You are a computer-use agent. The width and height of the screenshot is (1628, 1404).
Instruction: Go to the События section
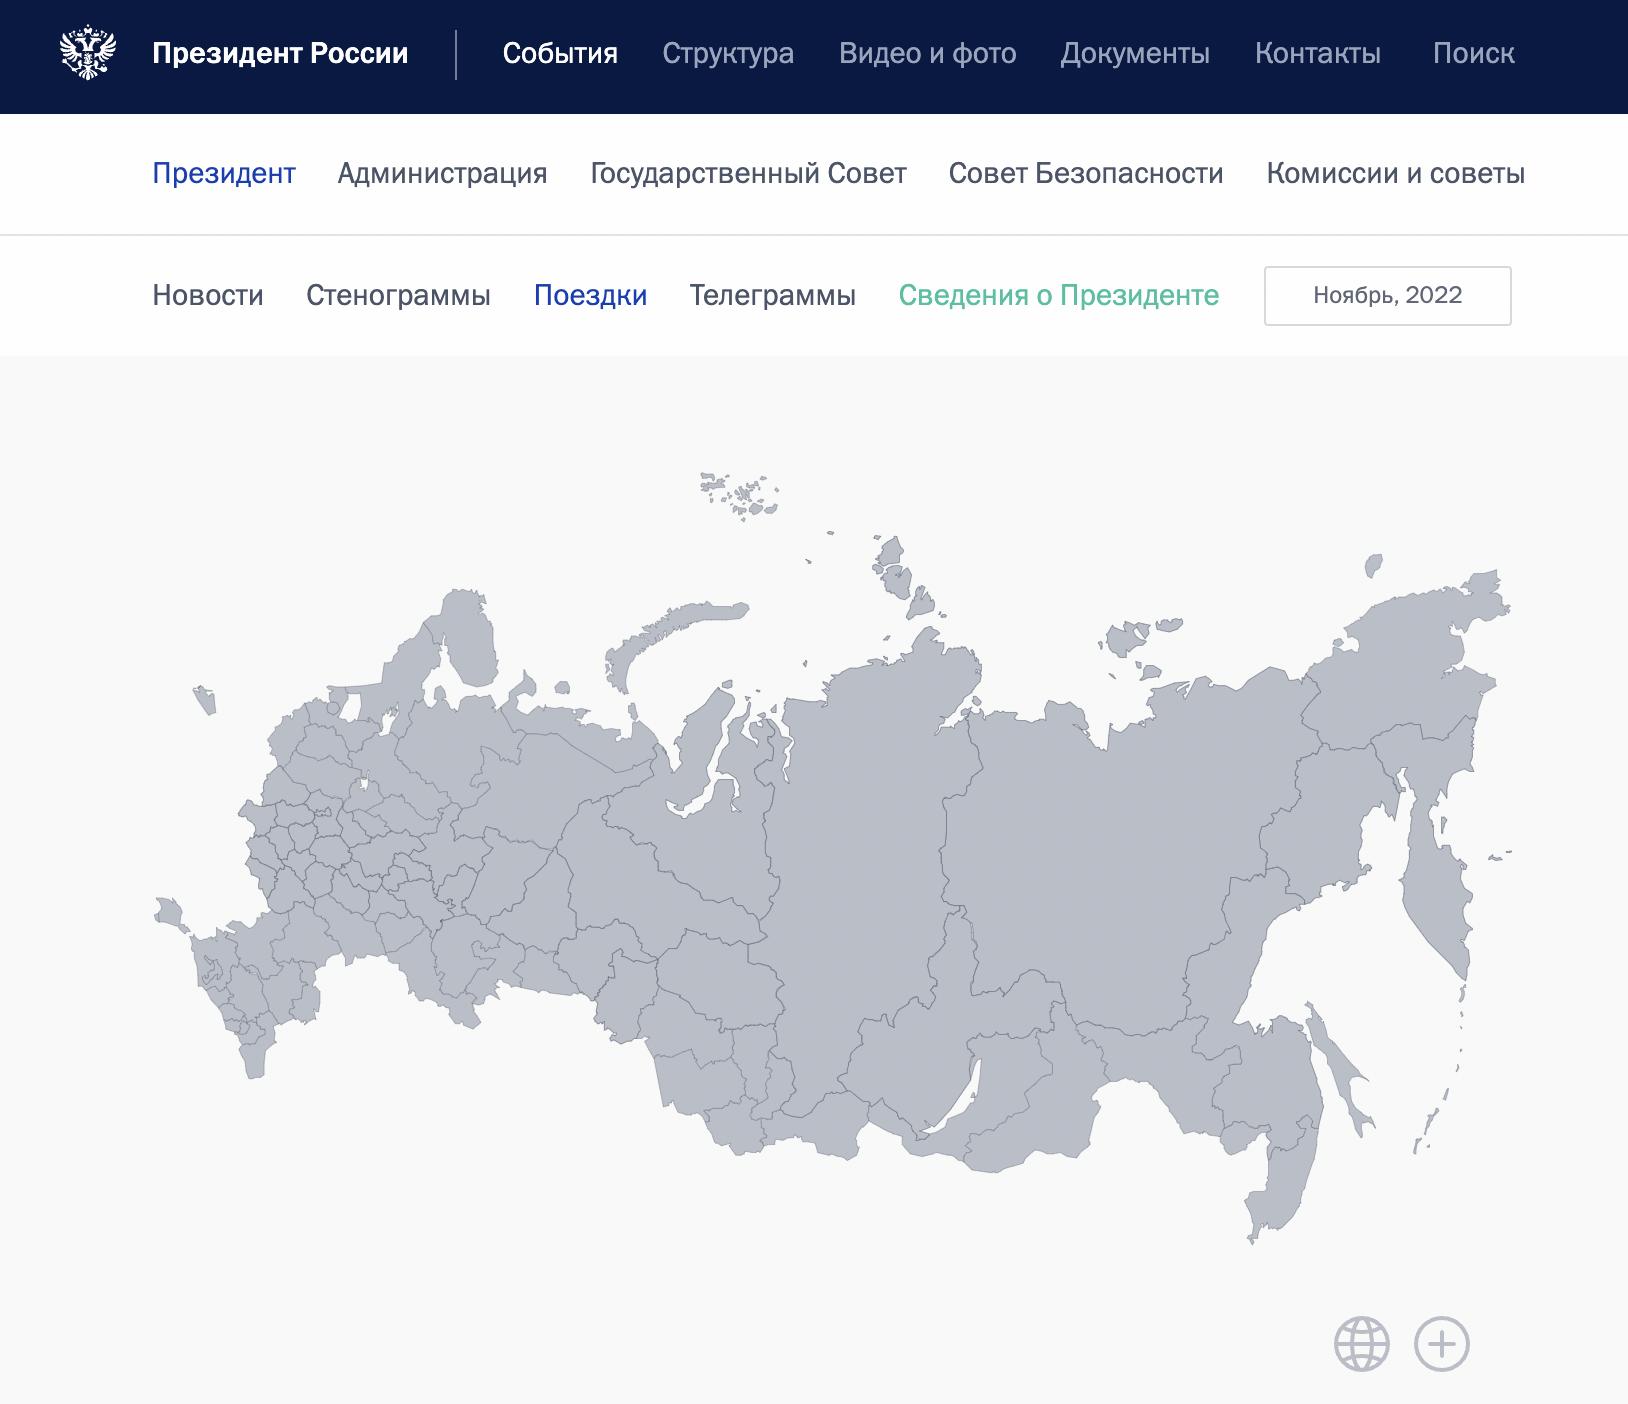pyautogui.click(x=561, y=54)
